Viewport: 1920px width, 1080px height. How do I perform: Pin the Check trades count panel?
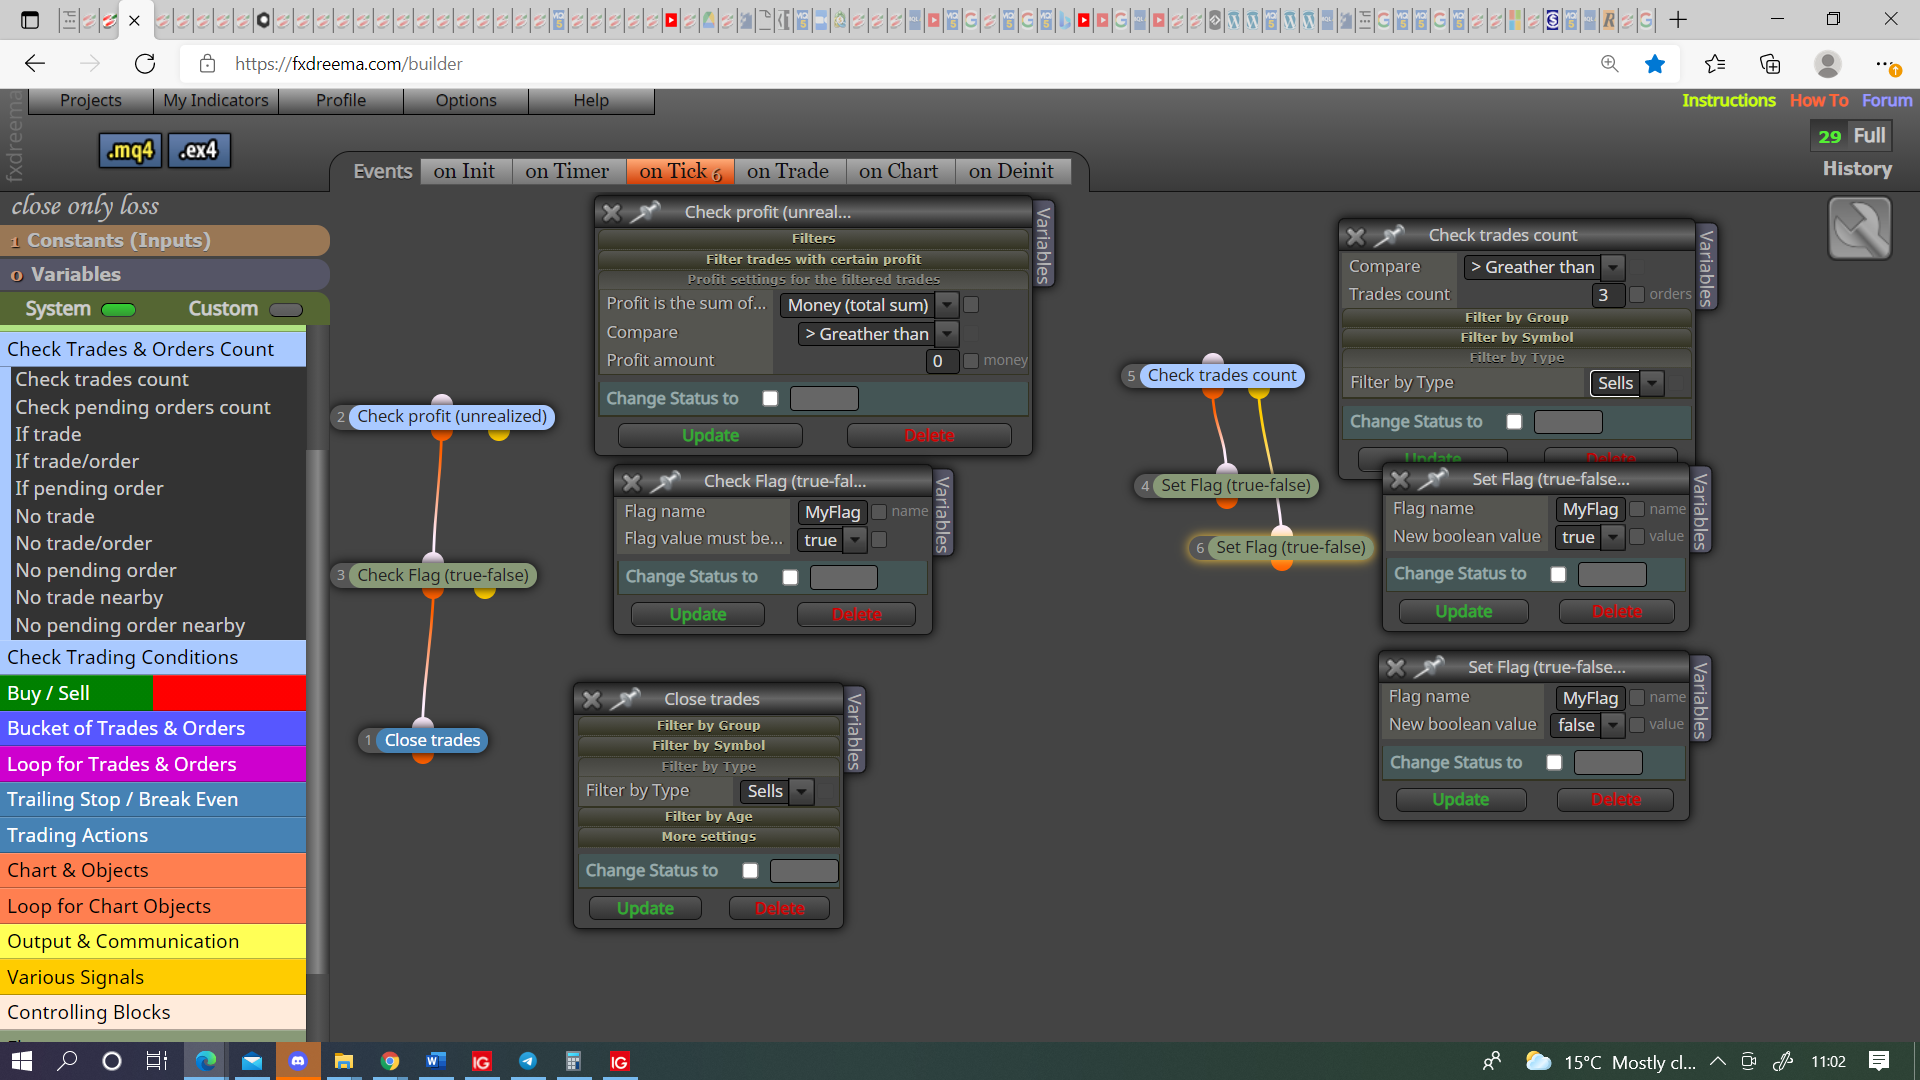[1390, 236]
